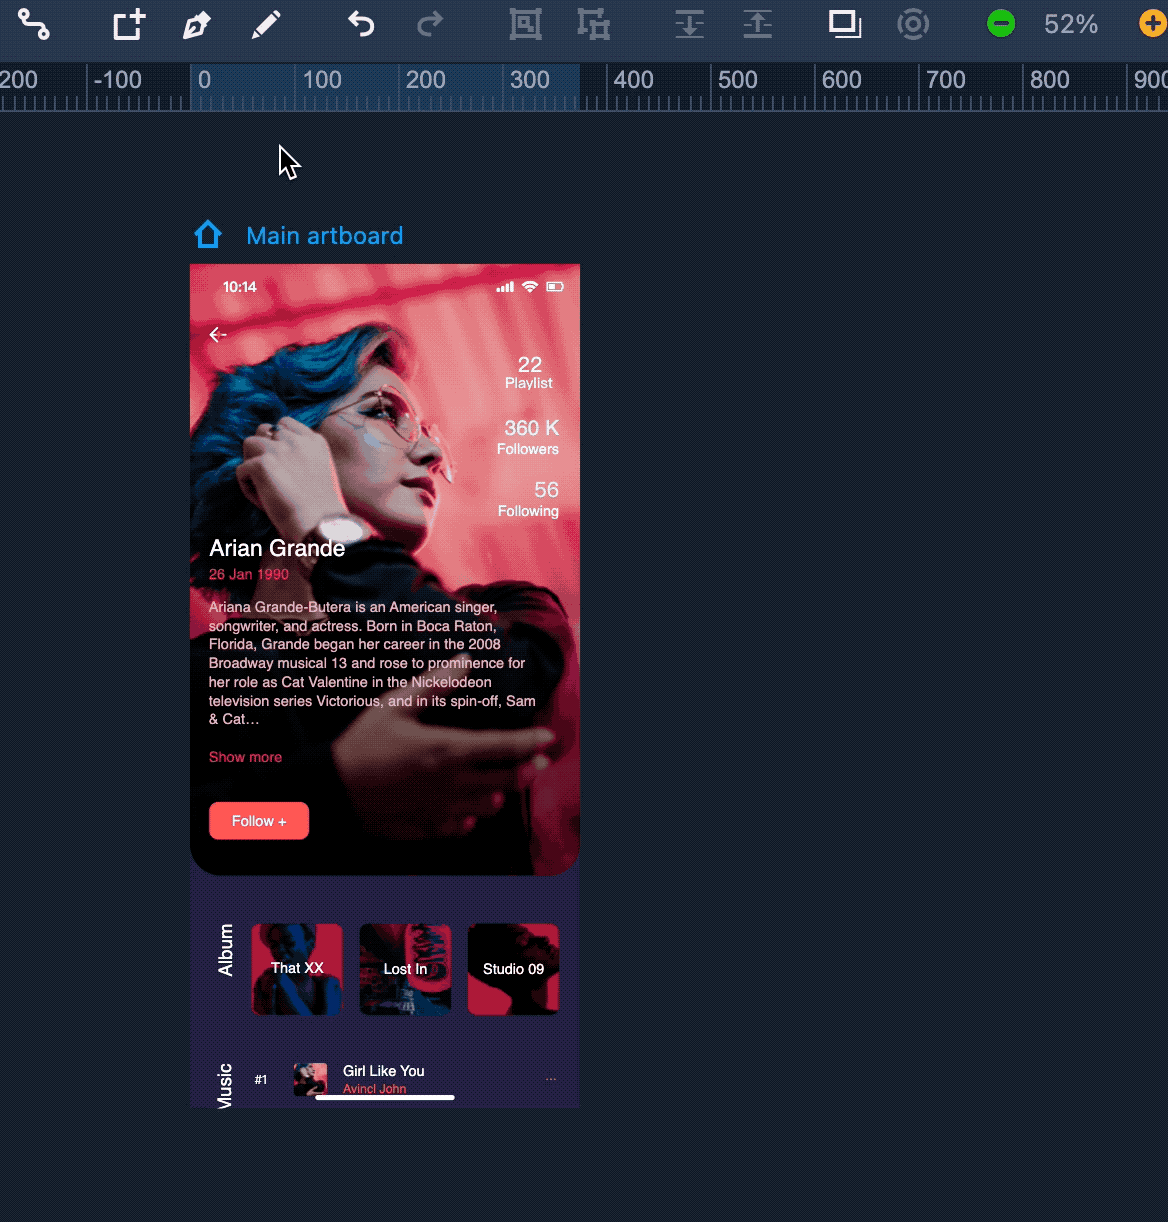Image resolution: width=1168 pixels, height=1222 pixels.
Task: Open more options for Girl Like You
Action: (551, 1079)
